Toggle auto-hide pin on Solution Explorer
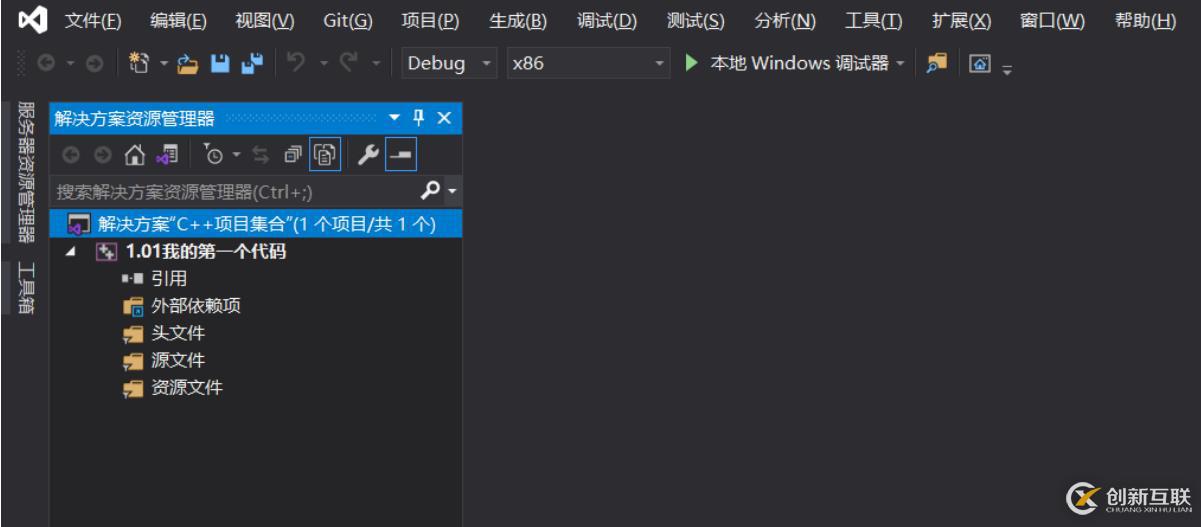This screenshot has width=1201, height=527. [x=419, y=118]
